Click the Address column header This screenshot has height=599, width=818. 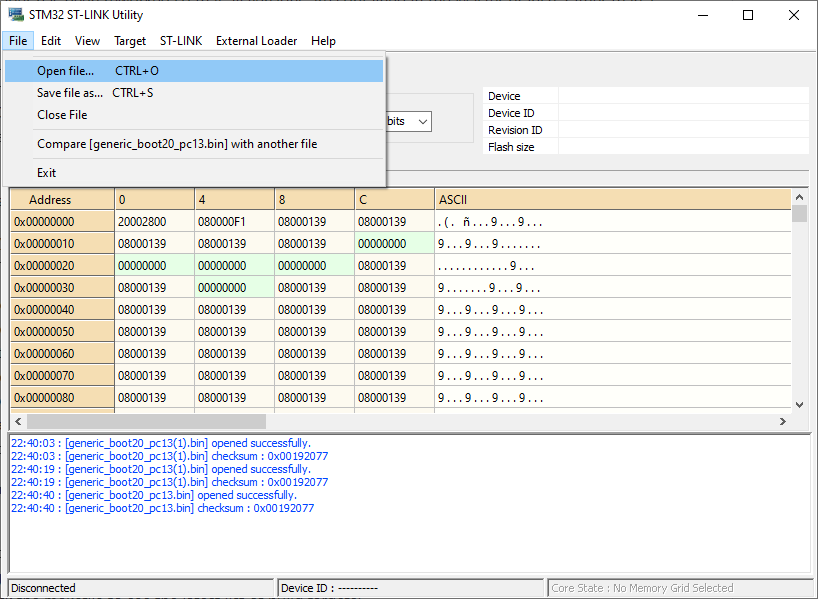point(62,200)
